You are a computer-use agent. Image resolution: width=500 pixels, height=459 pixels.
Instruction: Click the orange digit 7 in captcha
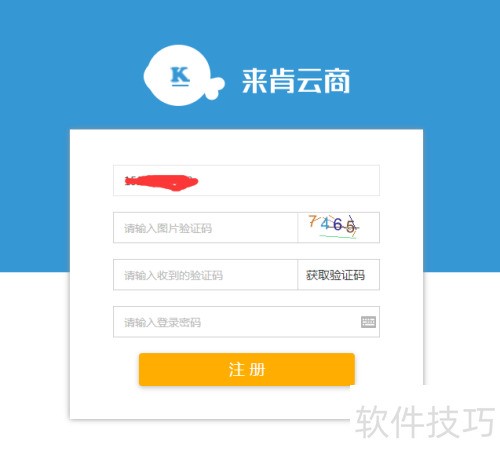click(x=312, y=221)
